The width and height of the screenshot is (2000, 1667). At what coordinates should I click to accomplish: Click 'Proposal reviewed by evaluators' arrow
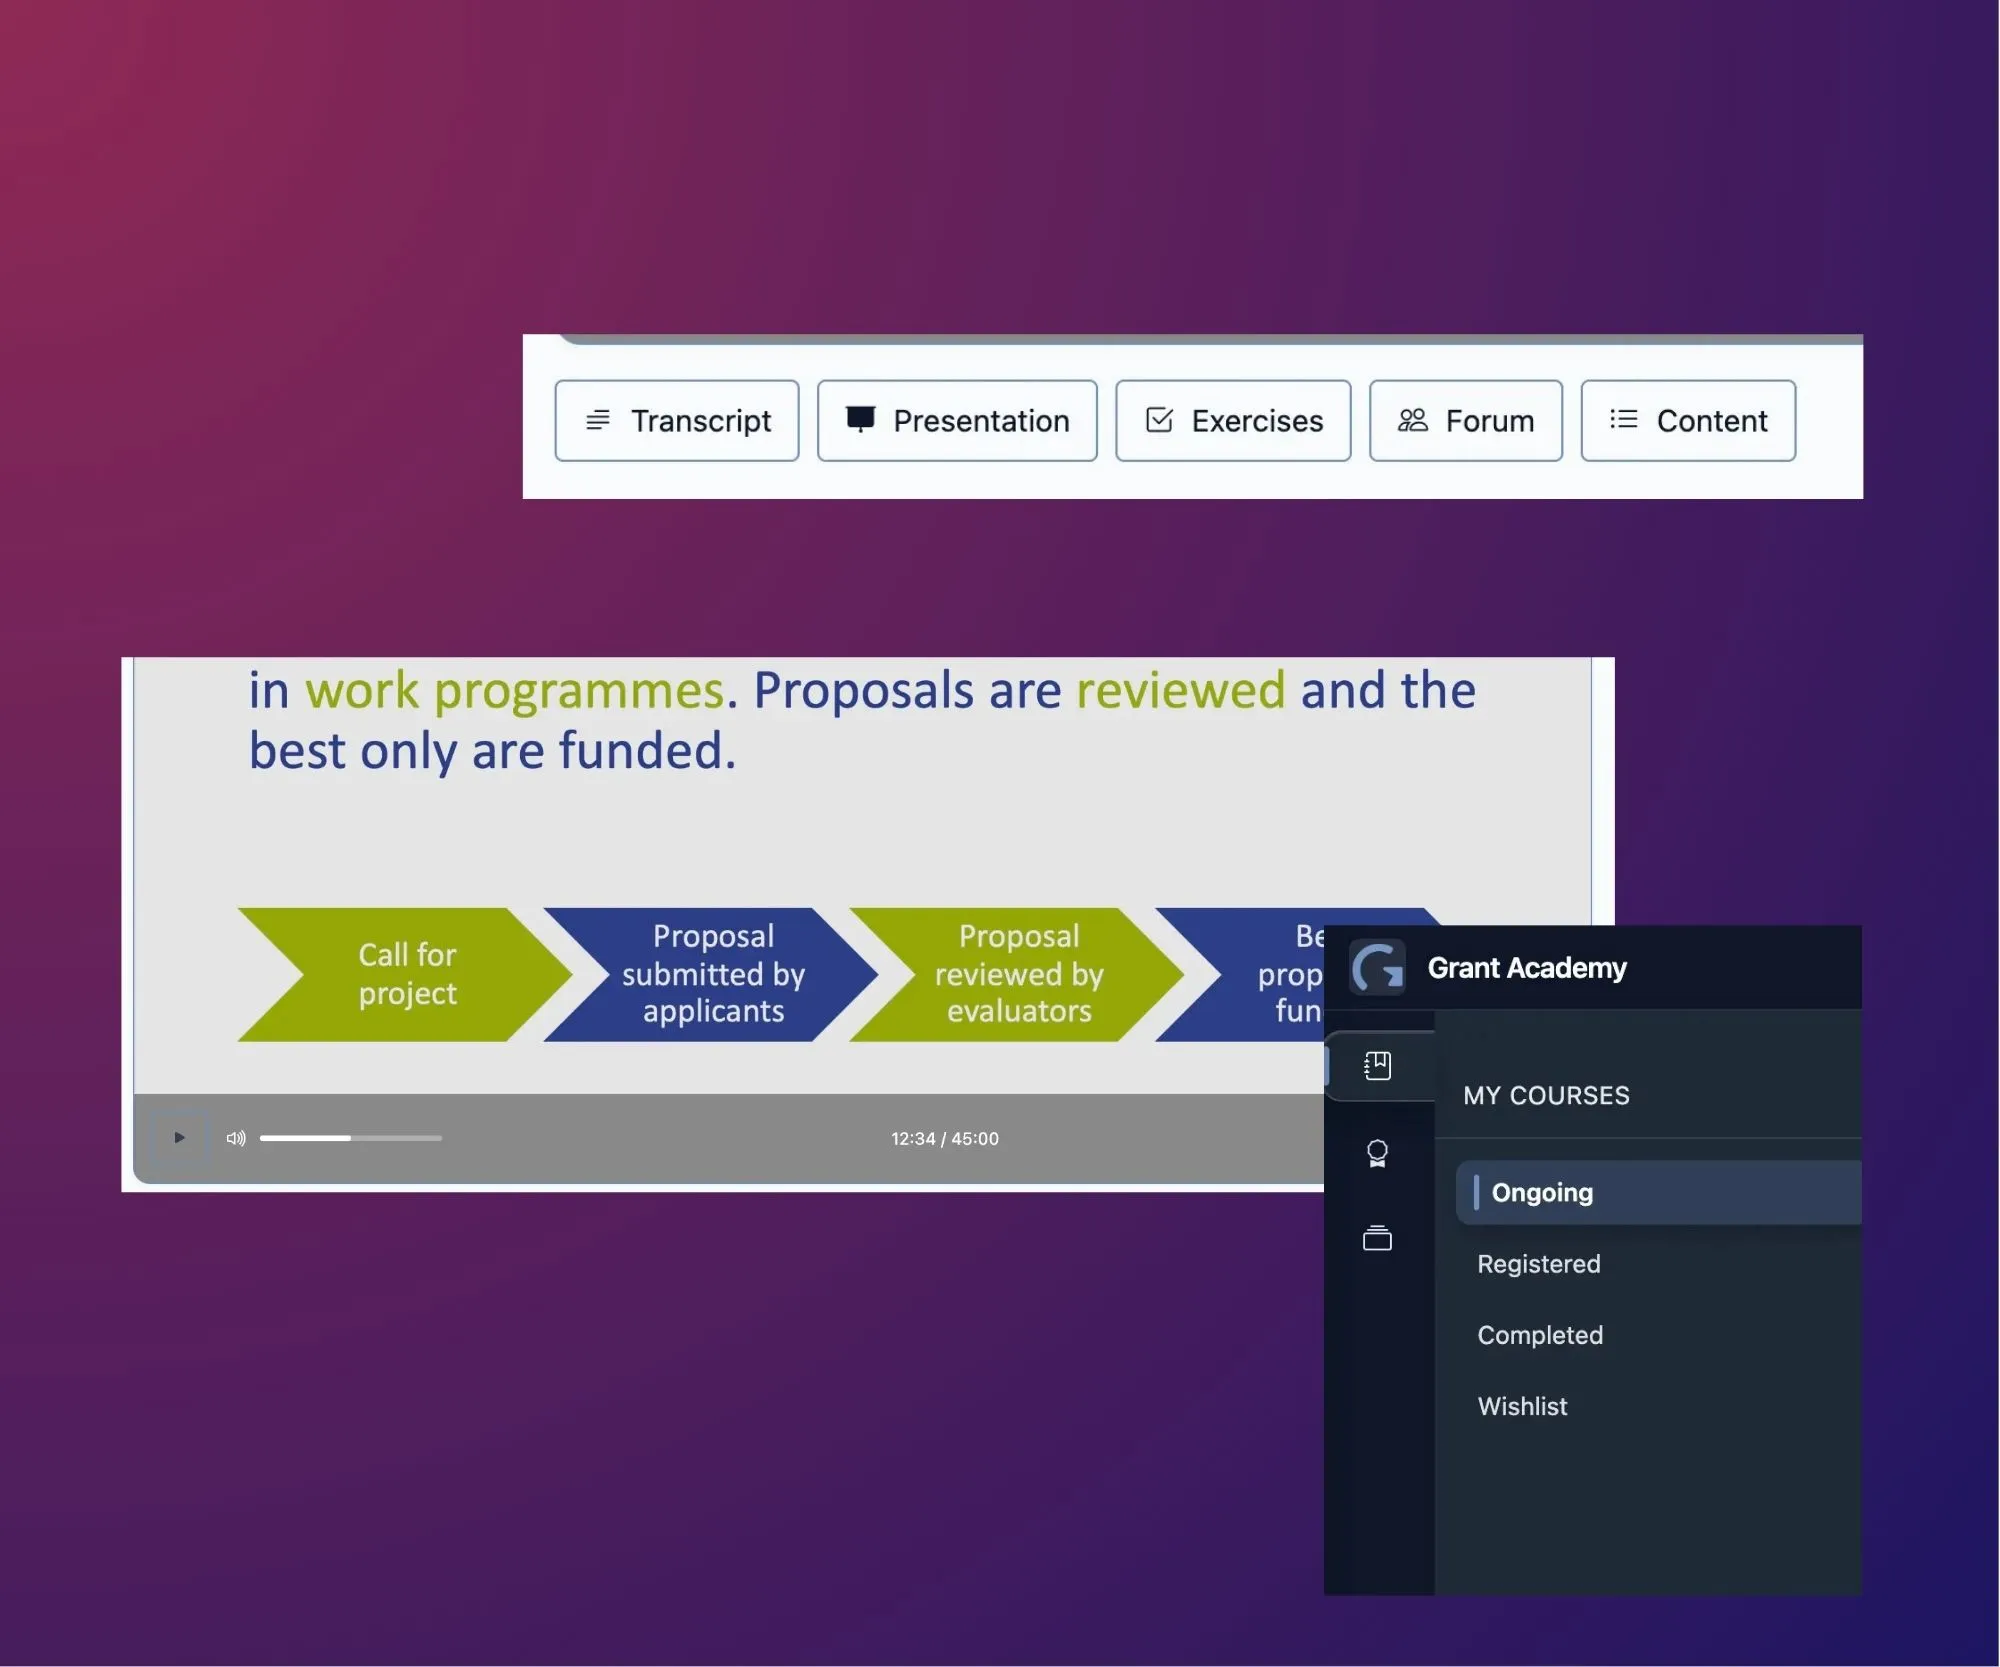click(1018, 974)
